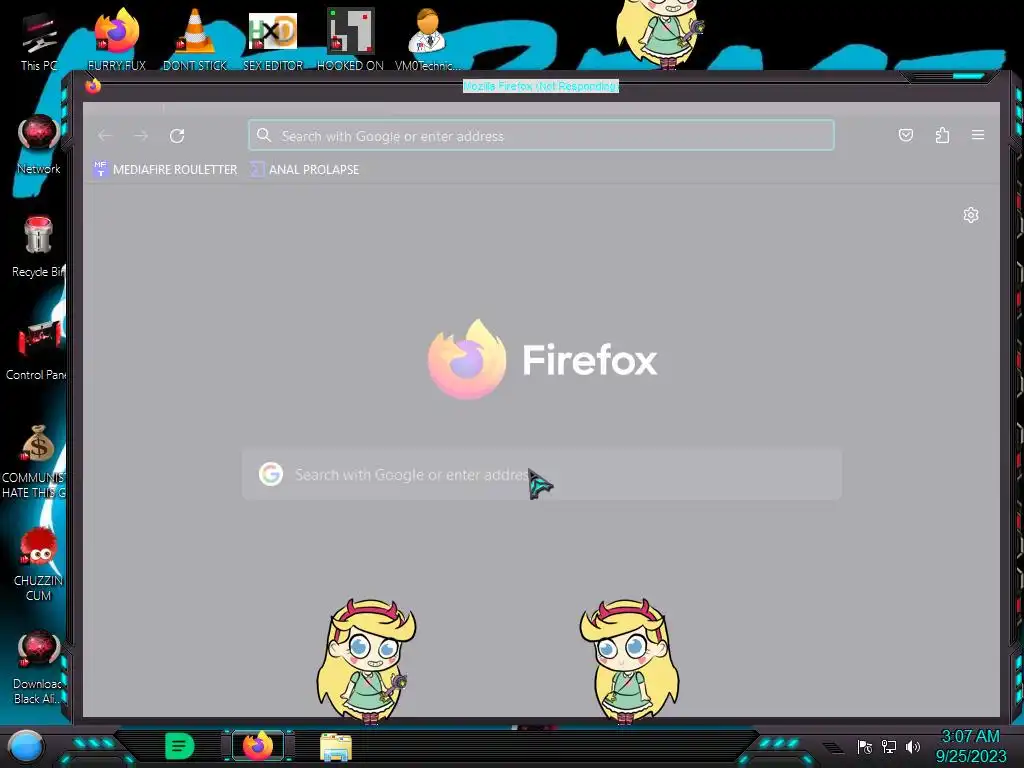1024x768 pixels.
Task: Click the Star character at window bottom right
Action: [x=629, y=661]
